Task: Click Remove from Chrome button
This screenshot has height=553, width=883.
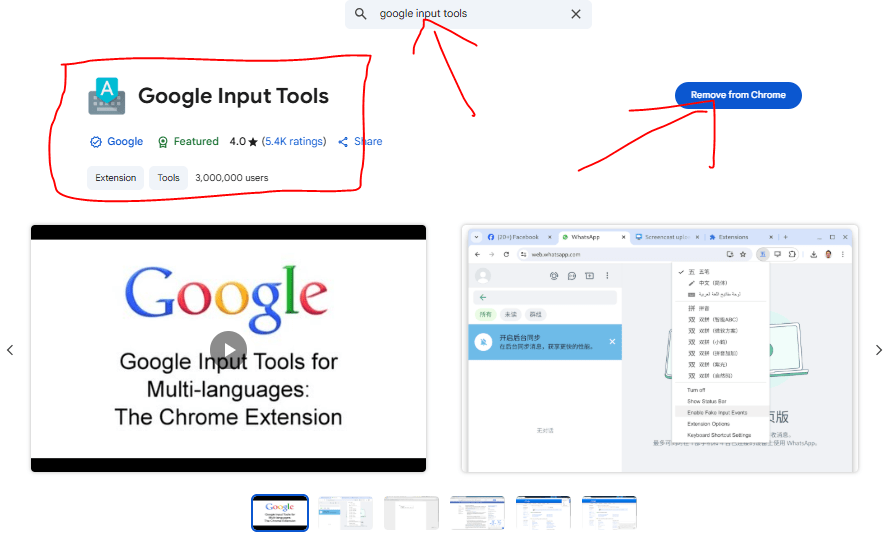Action: (738, 95)
